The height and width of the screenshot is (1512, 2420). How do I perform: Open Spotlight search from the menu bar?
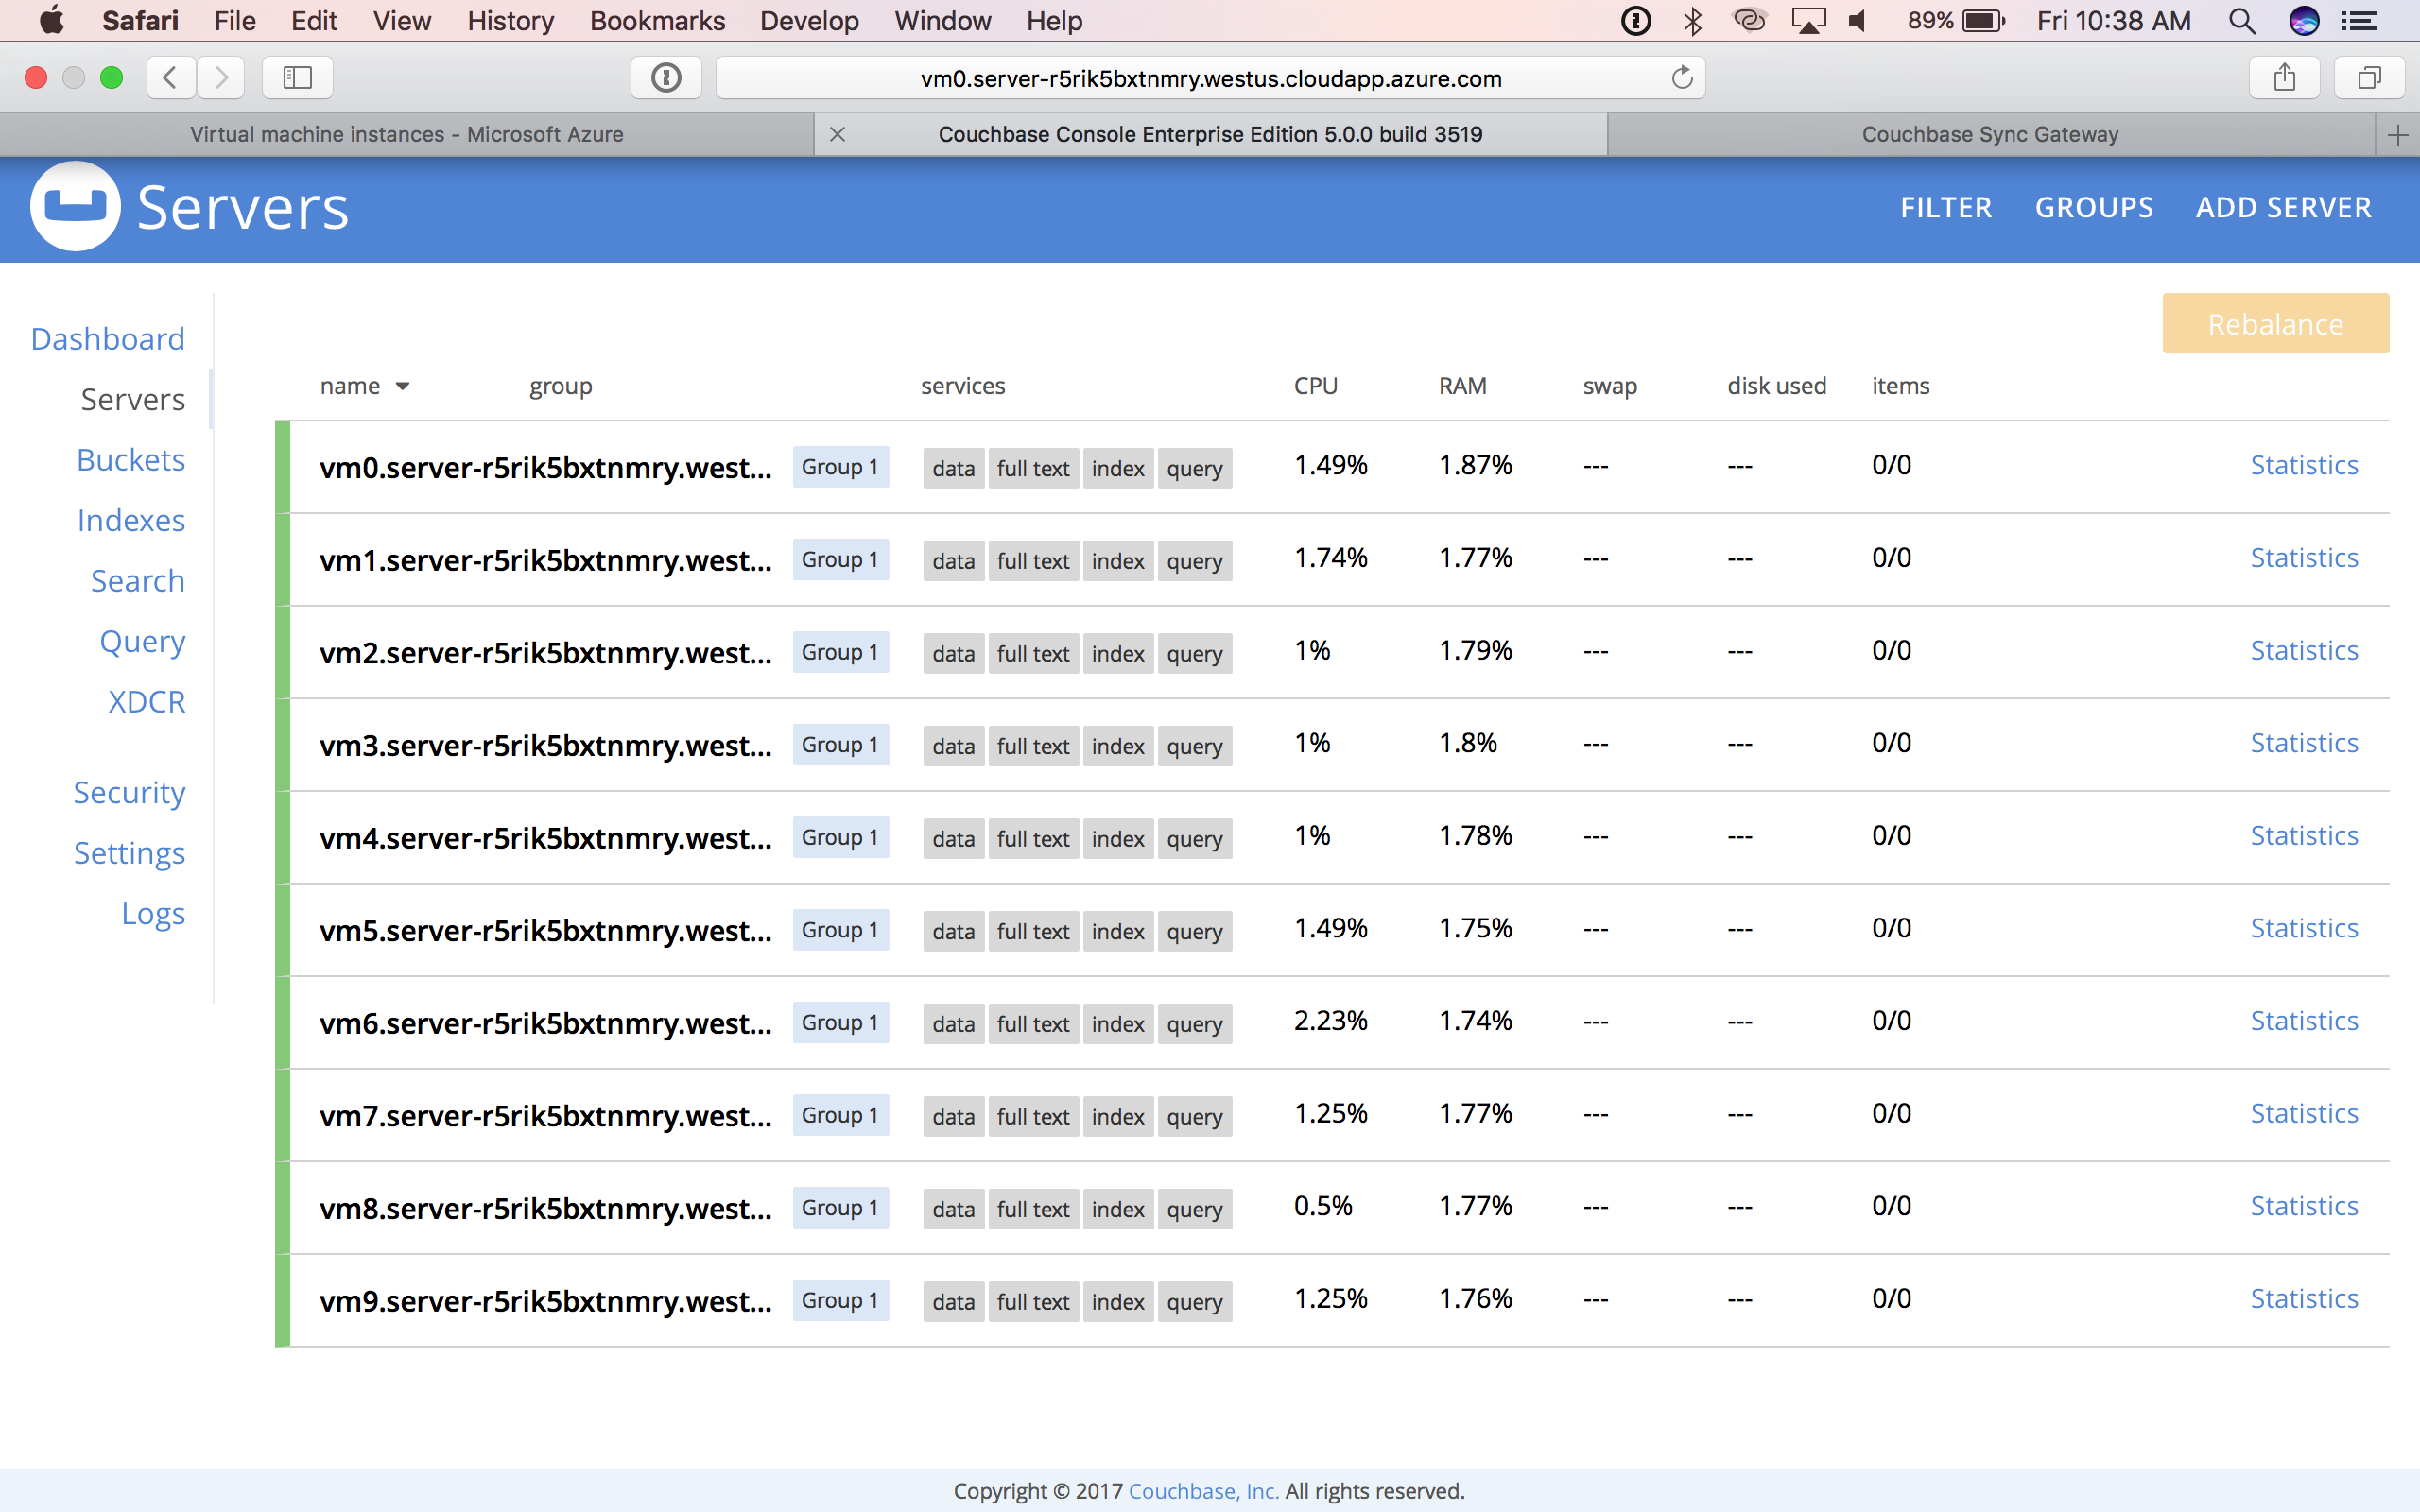click(2242, 20)
